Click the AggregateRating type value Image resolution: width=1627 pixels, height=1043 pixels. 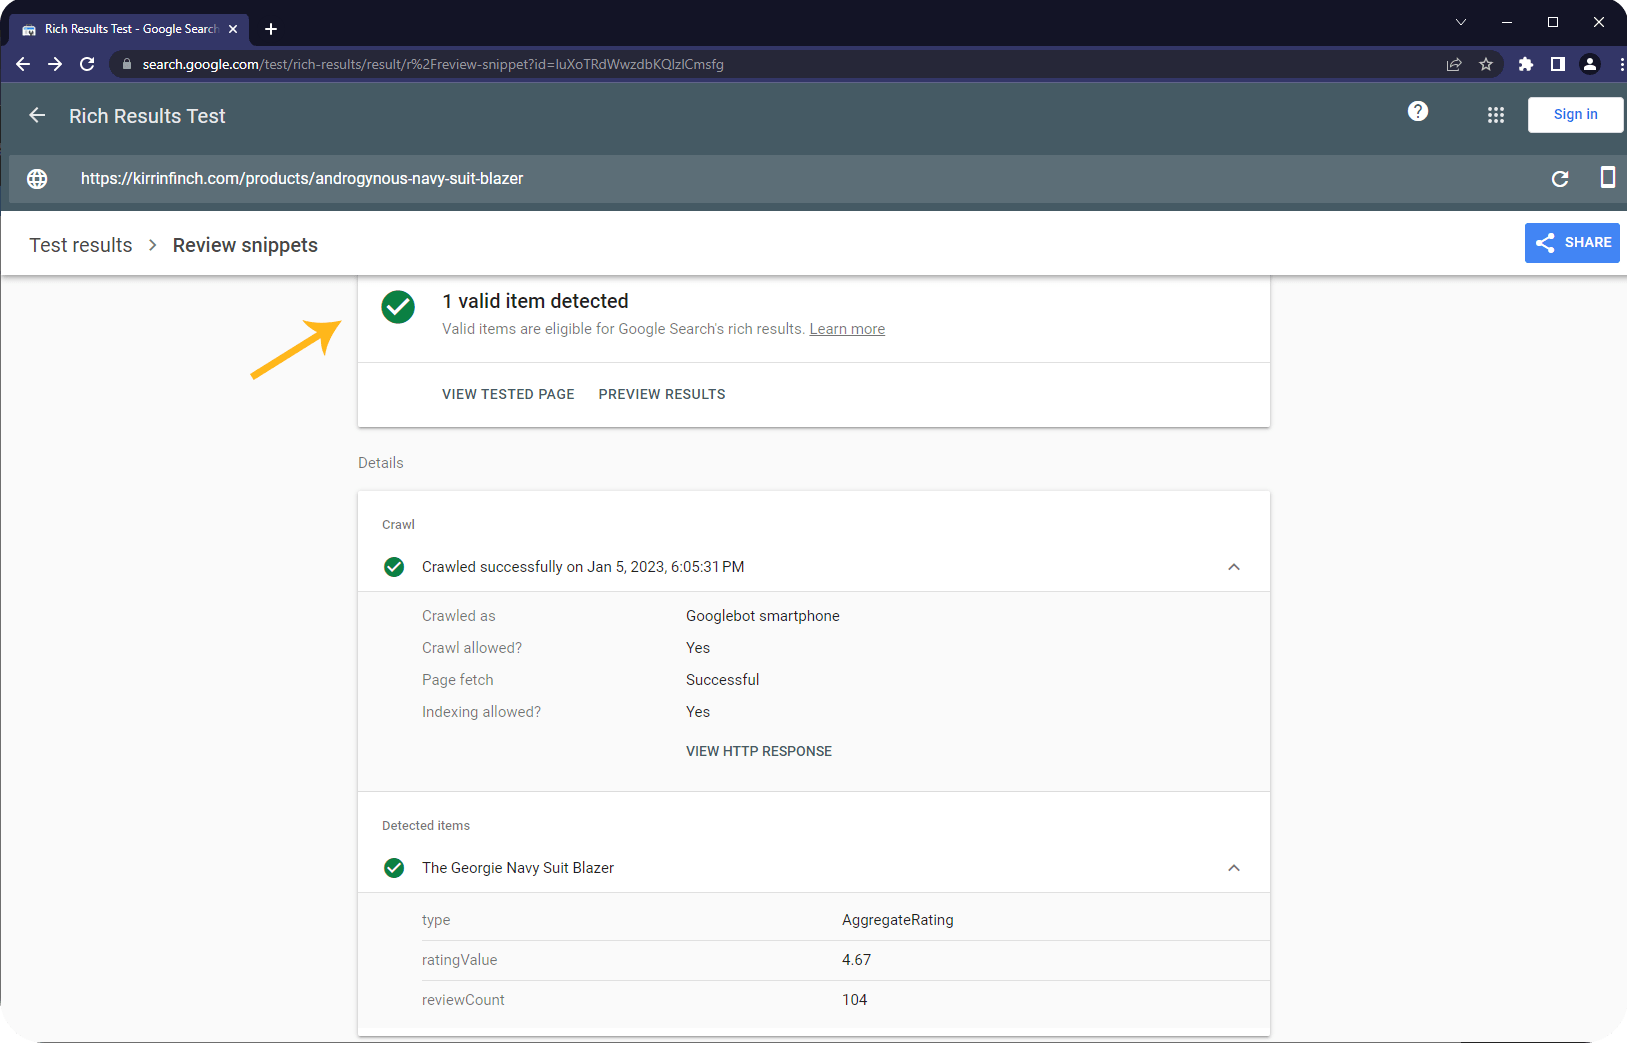click(897, 920)
